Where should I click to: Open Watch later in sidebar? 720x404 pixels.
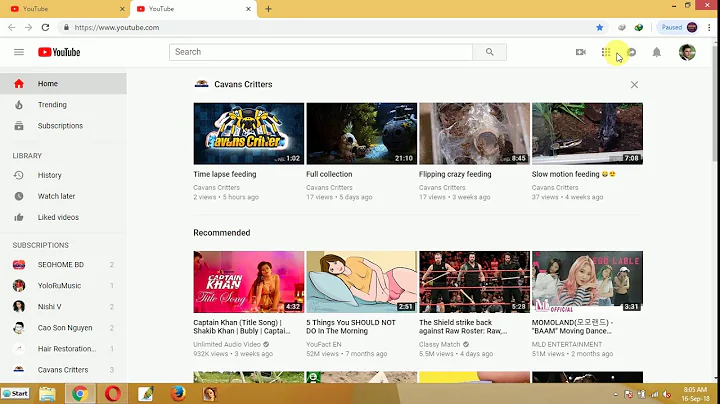tap(63, 196)
